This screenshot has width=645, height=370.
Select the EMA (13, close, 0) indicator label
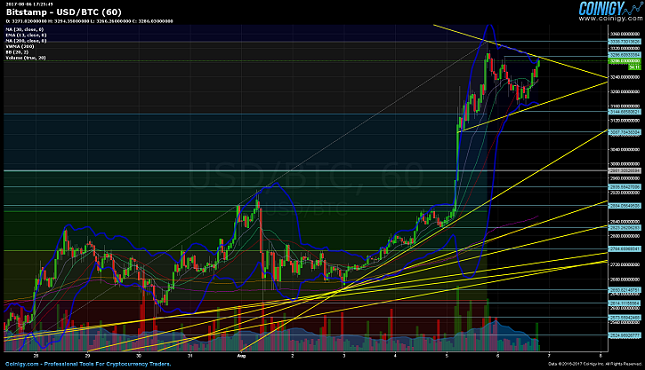point(26,35)
